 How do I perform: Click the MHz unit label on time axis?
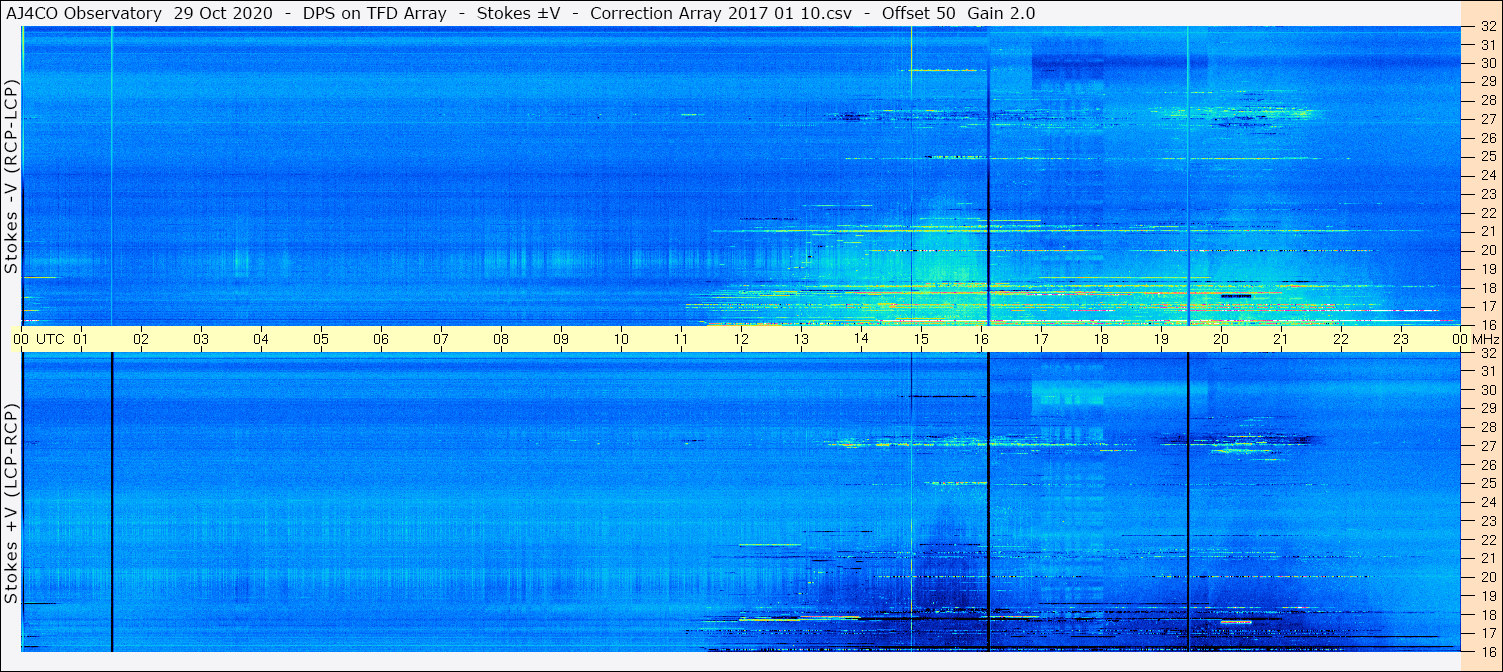[x=1486, y=339]
